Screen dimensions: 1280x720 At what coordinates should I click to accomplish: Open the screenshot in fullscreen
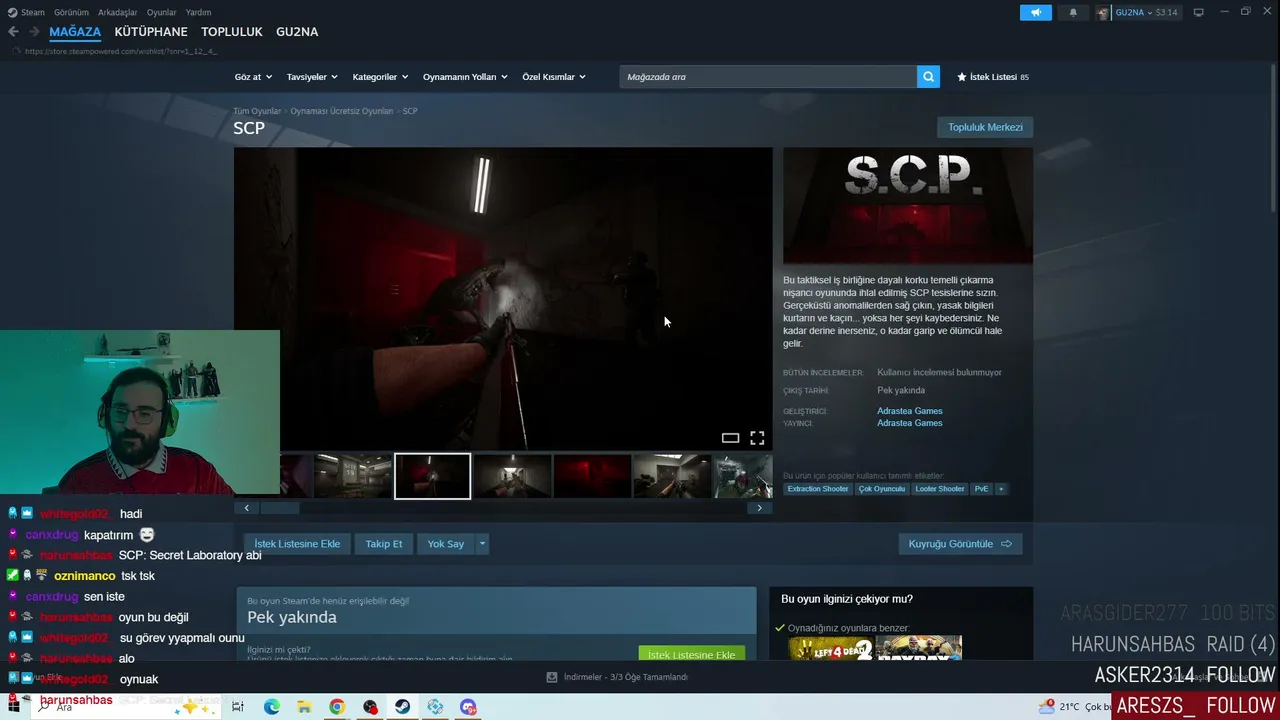(757, 438)
